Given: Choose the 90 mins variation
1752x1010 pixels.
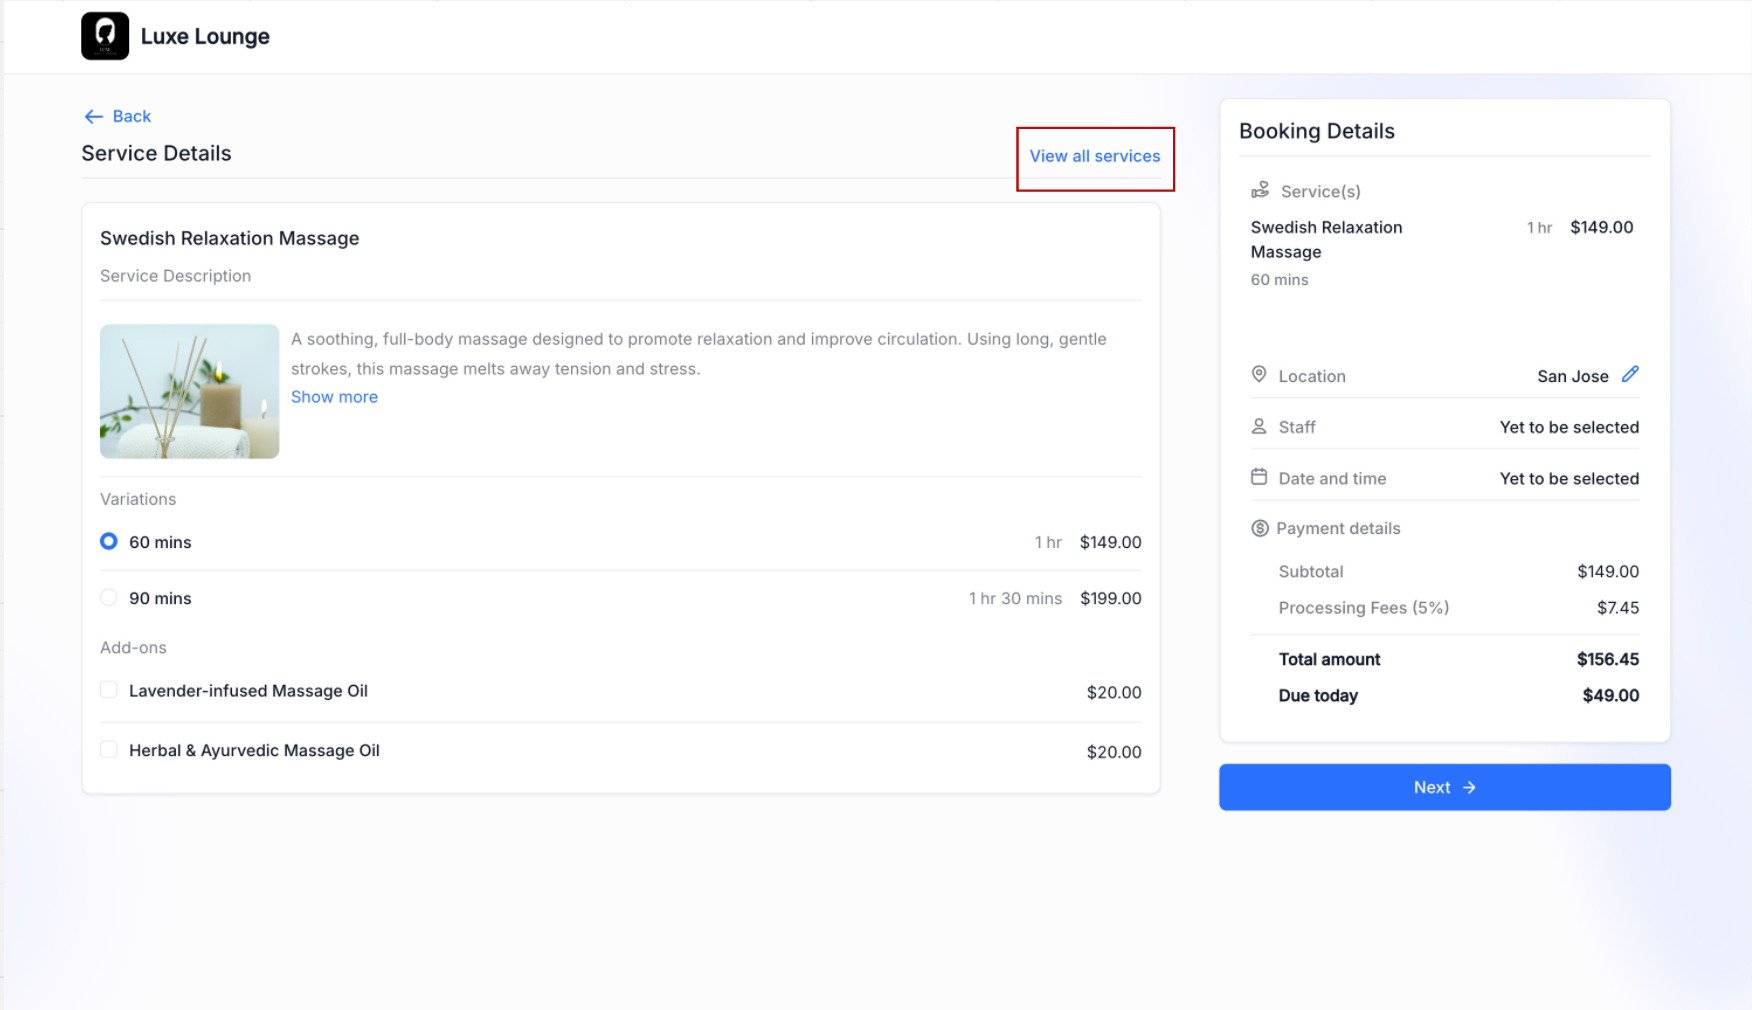Looking at the screenshot, I should pyautogui.click(x=109, y=598).
